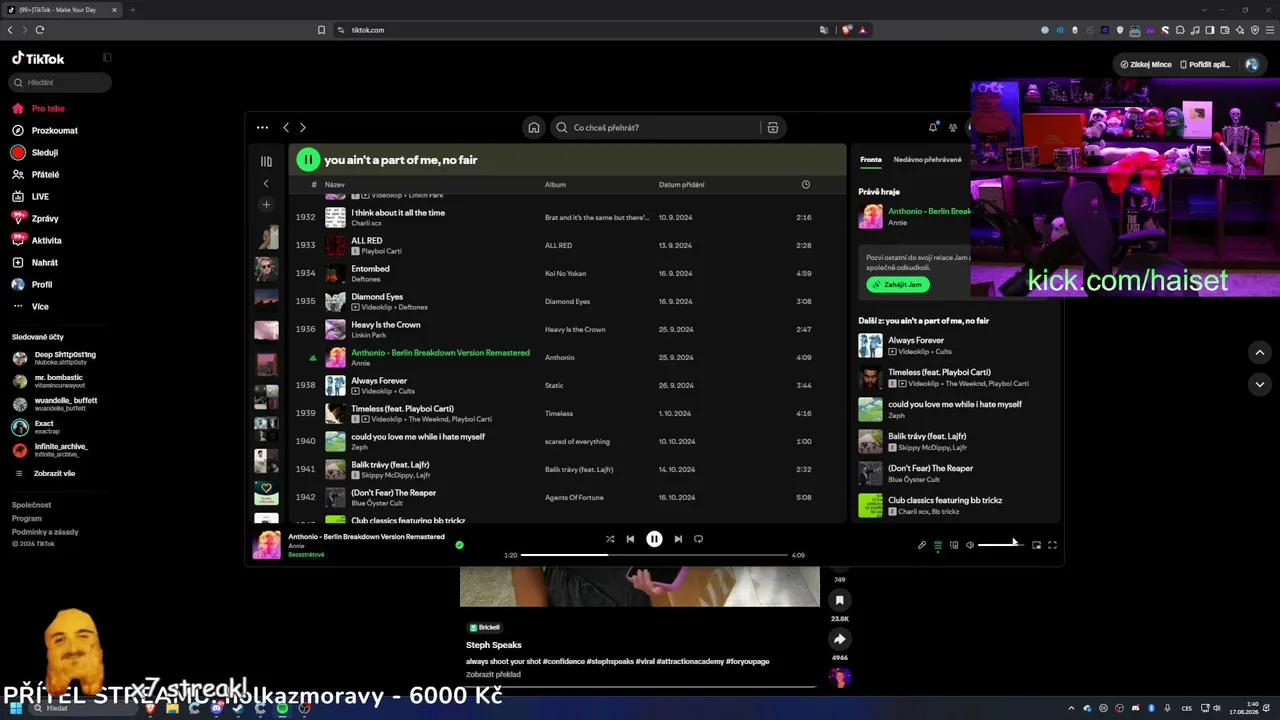Sort tracks by the Název column
The image size is (1280, 720).
(335, 185)
